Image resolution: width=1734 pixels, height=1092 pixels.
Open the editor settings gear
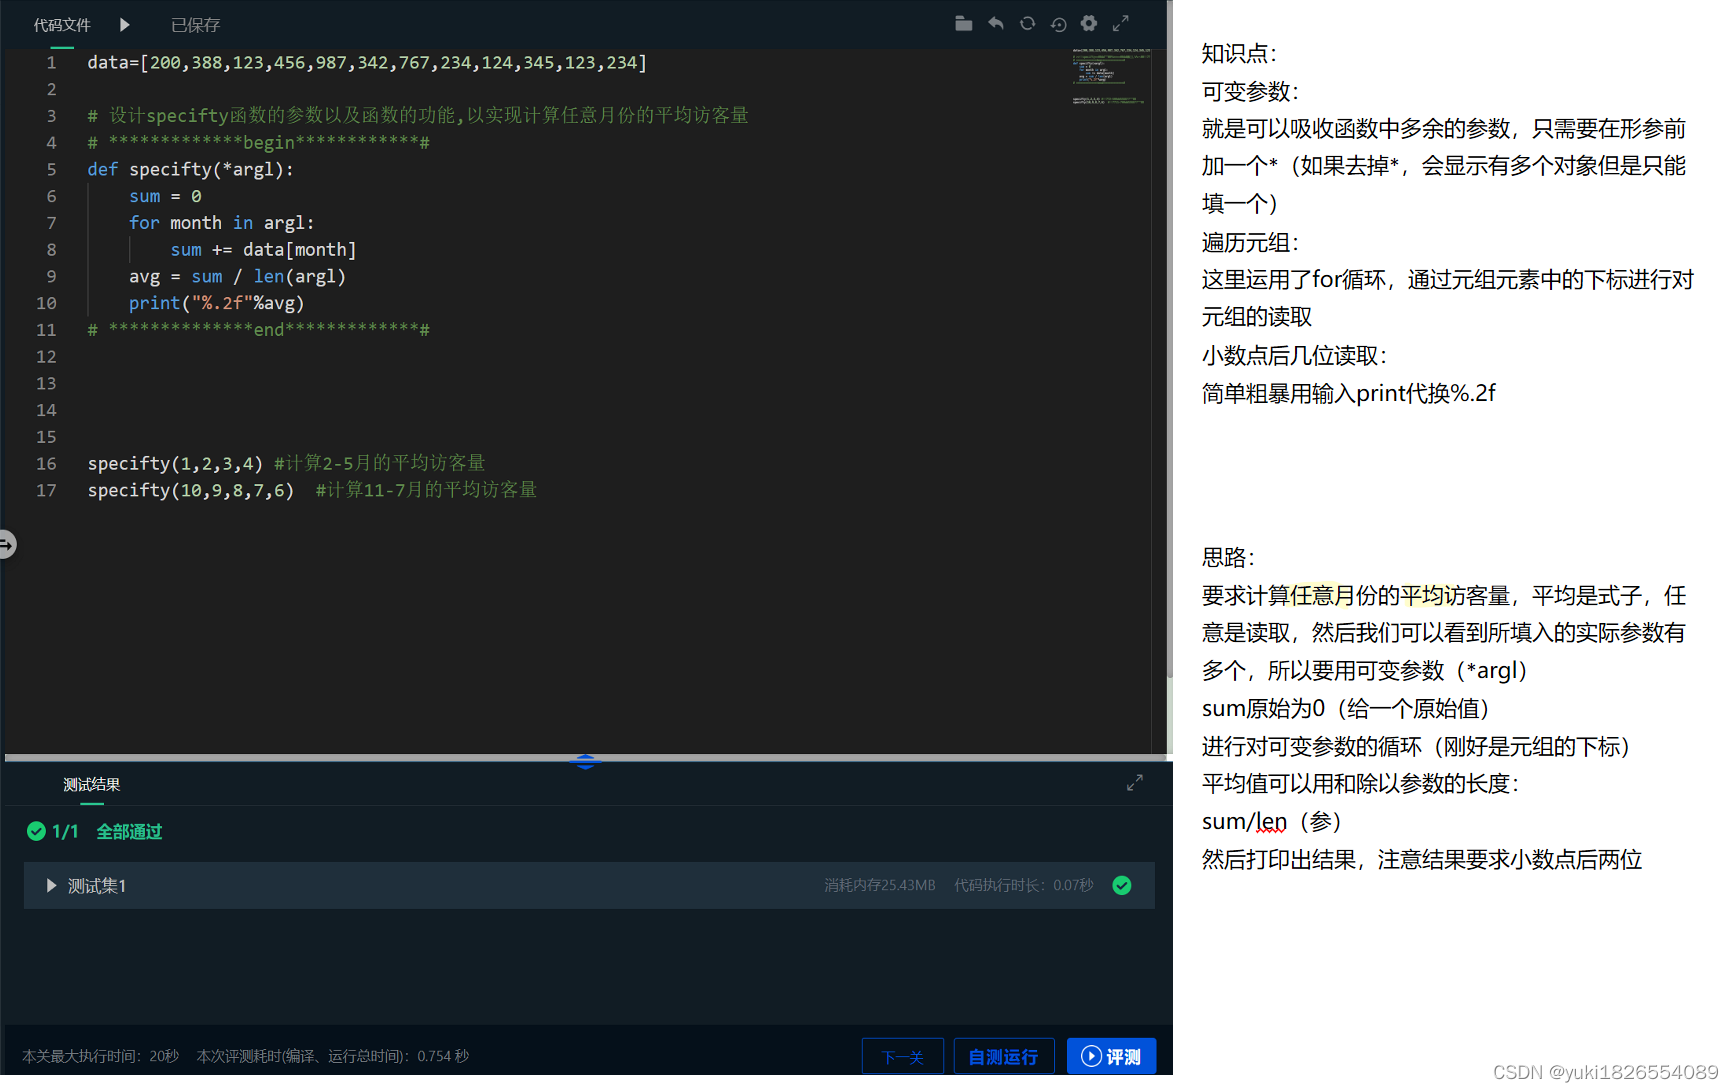point(1088,23)
